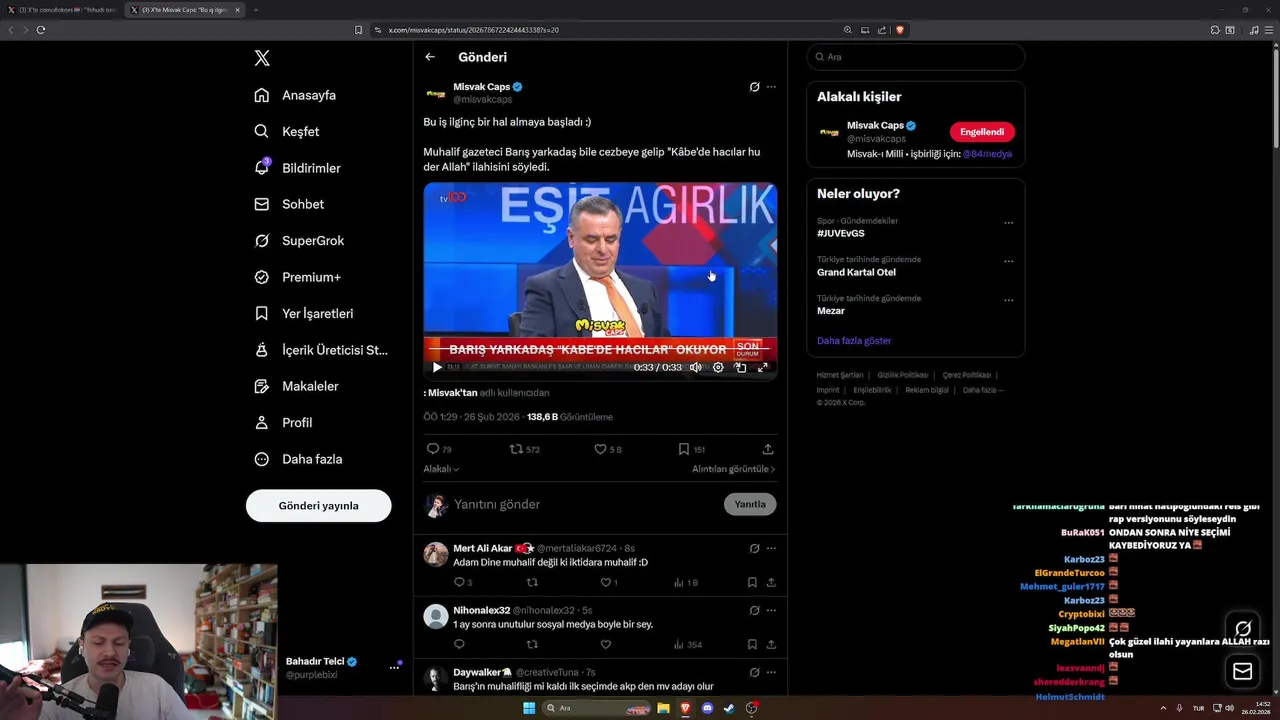1280x720 pixels.
Task: Open the video settings gear
Action: [718, 367]
